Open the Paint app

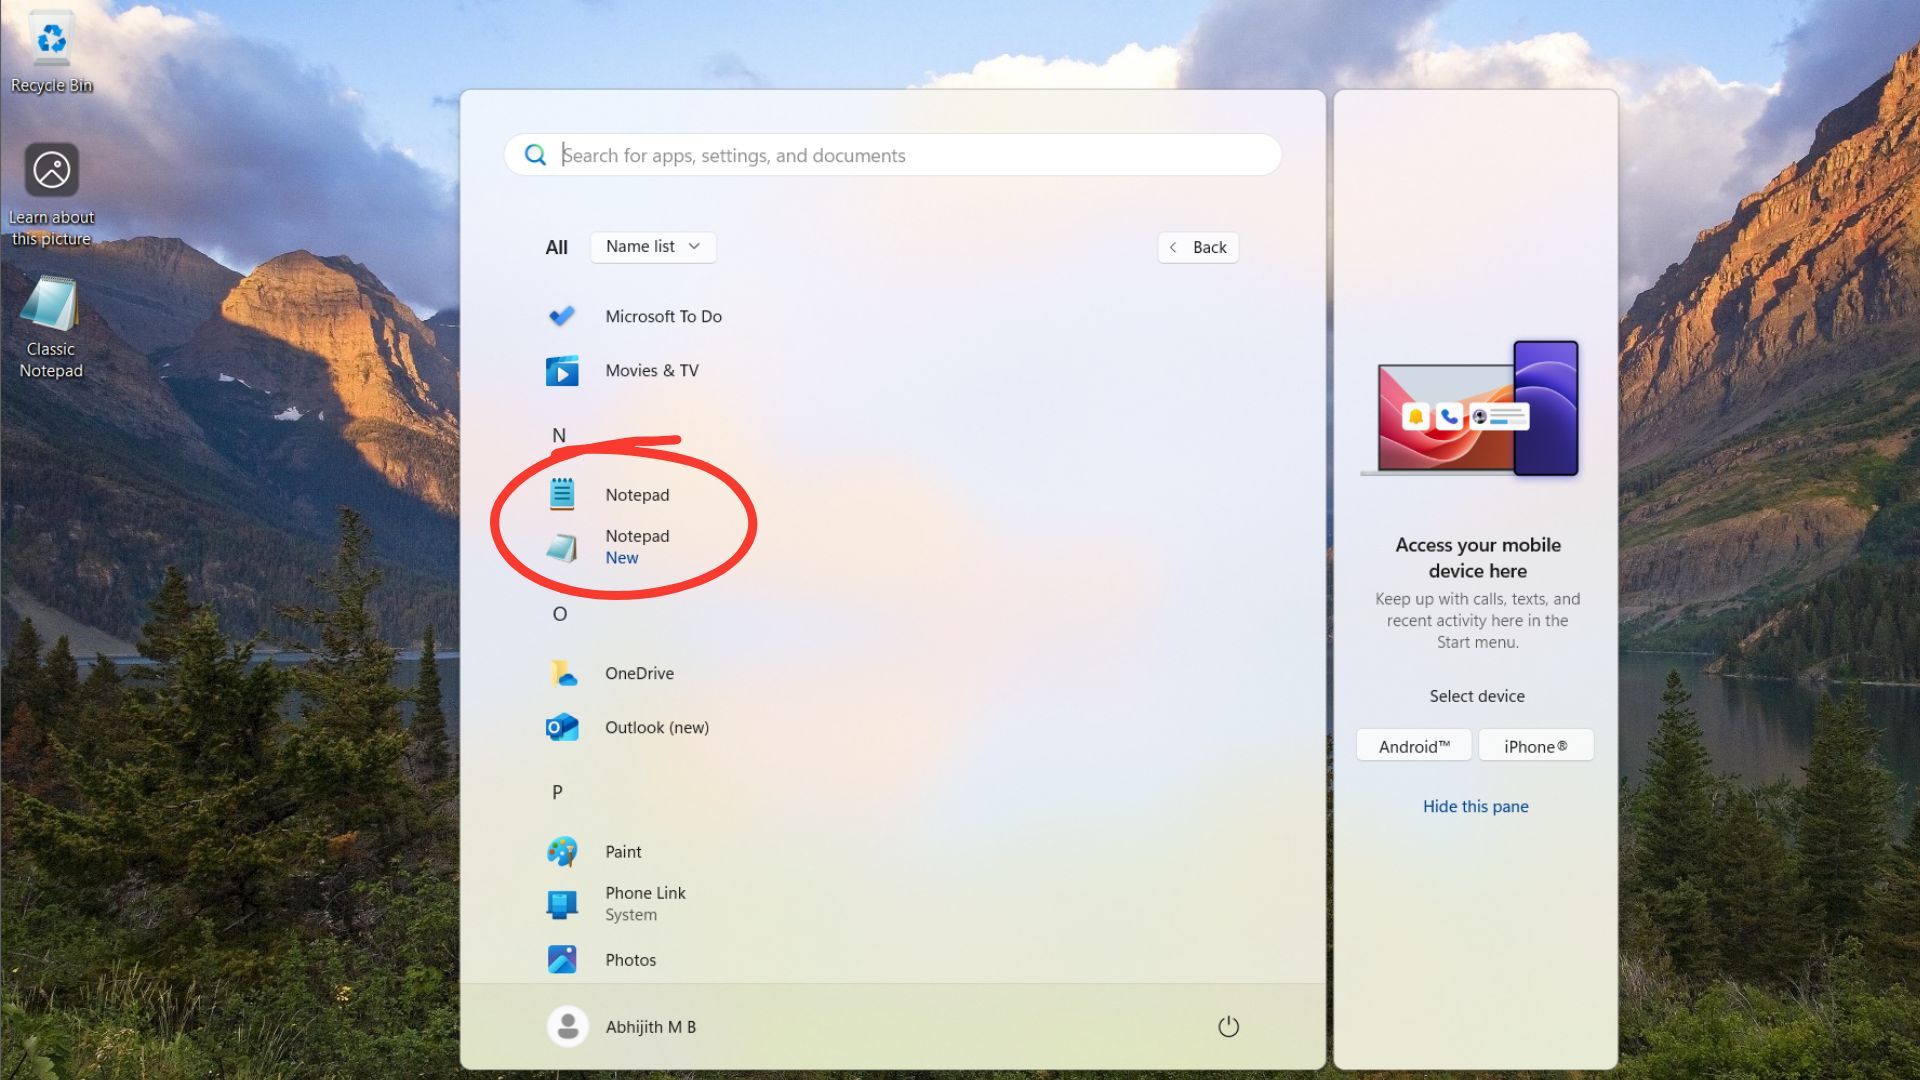tap(622, 851)
